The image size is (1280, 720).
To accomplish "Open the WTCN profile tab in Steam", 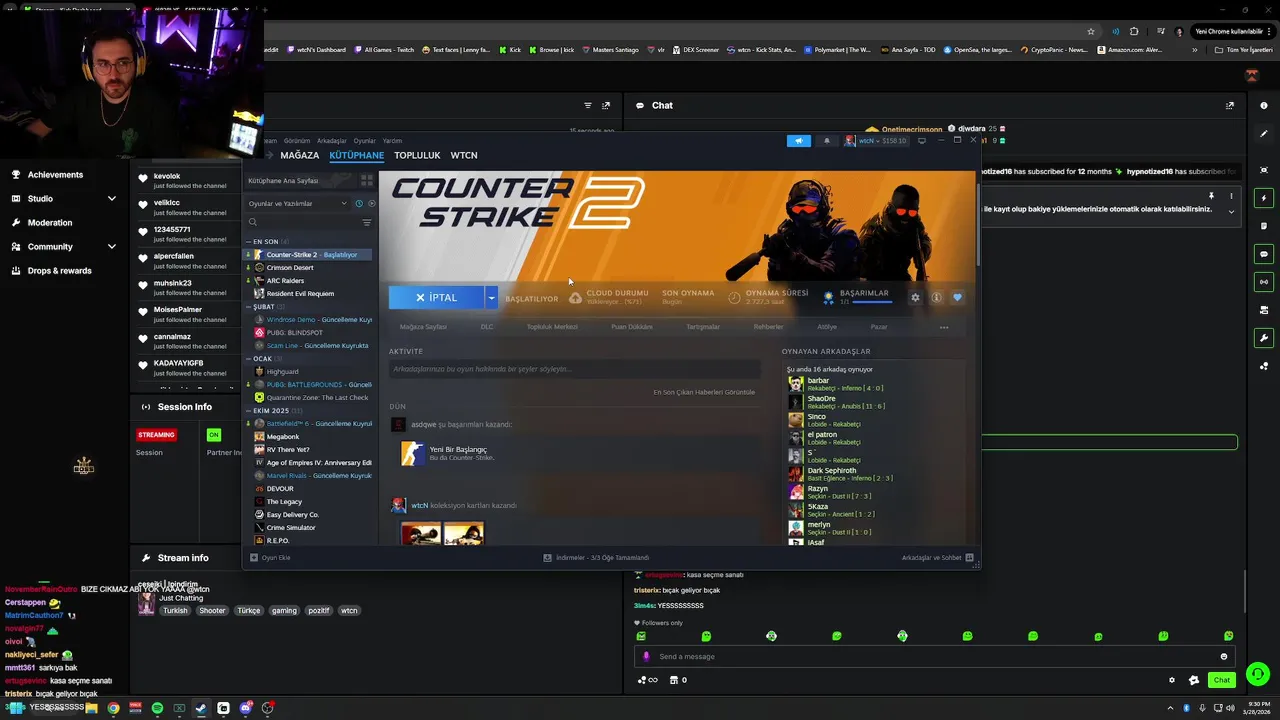I will pos(463,155).
